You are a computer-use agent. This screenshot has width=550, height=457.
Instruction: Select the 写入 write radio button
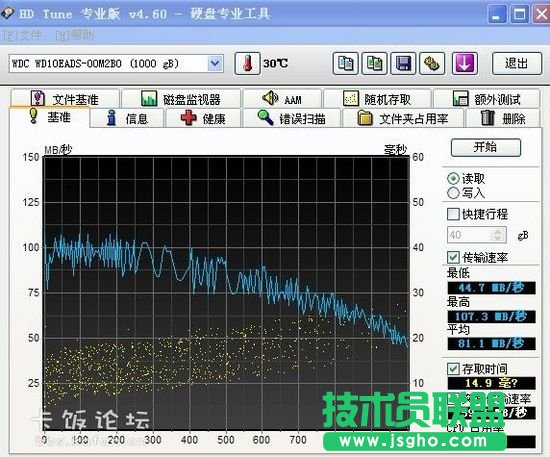coord(453,193)
